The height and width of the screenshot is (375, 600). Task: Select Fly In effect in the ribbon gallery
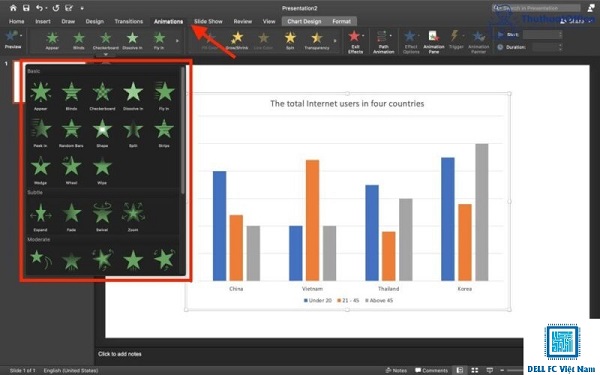click(x=159, y=41)
